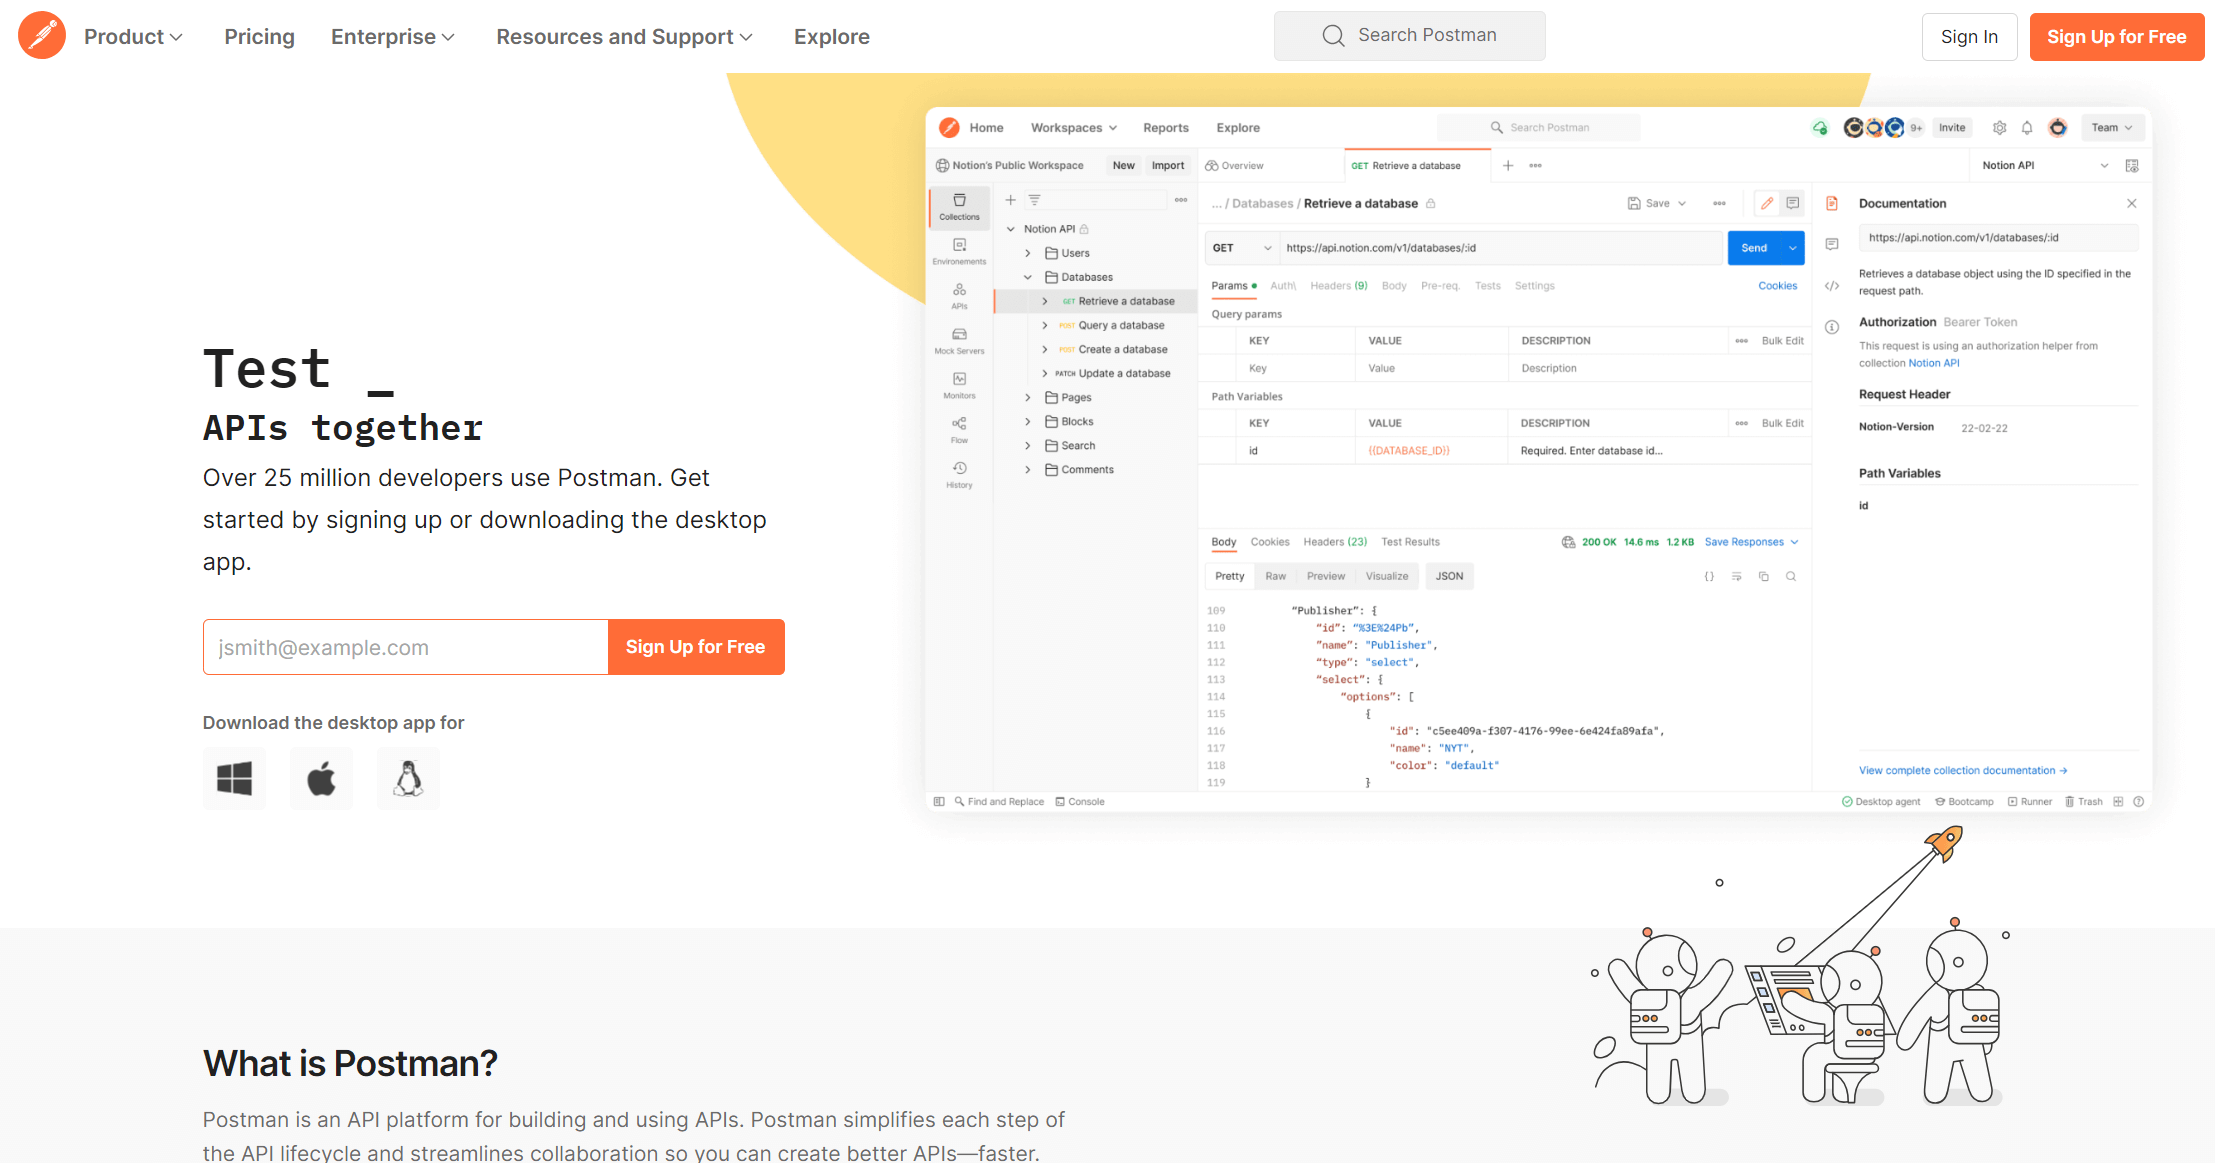2215x1163 pixels.
Task: Click Sign Up for Free beside email field
Action: tap(695, 647)
